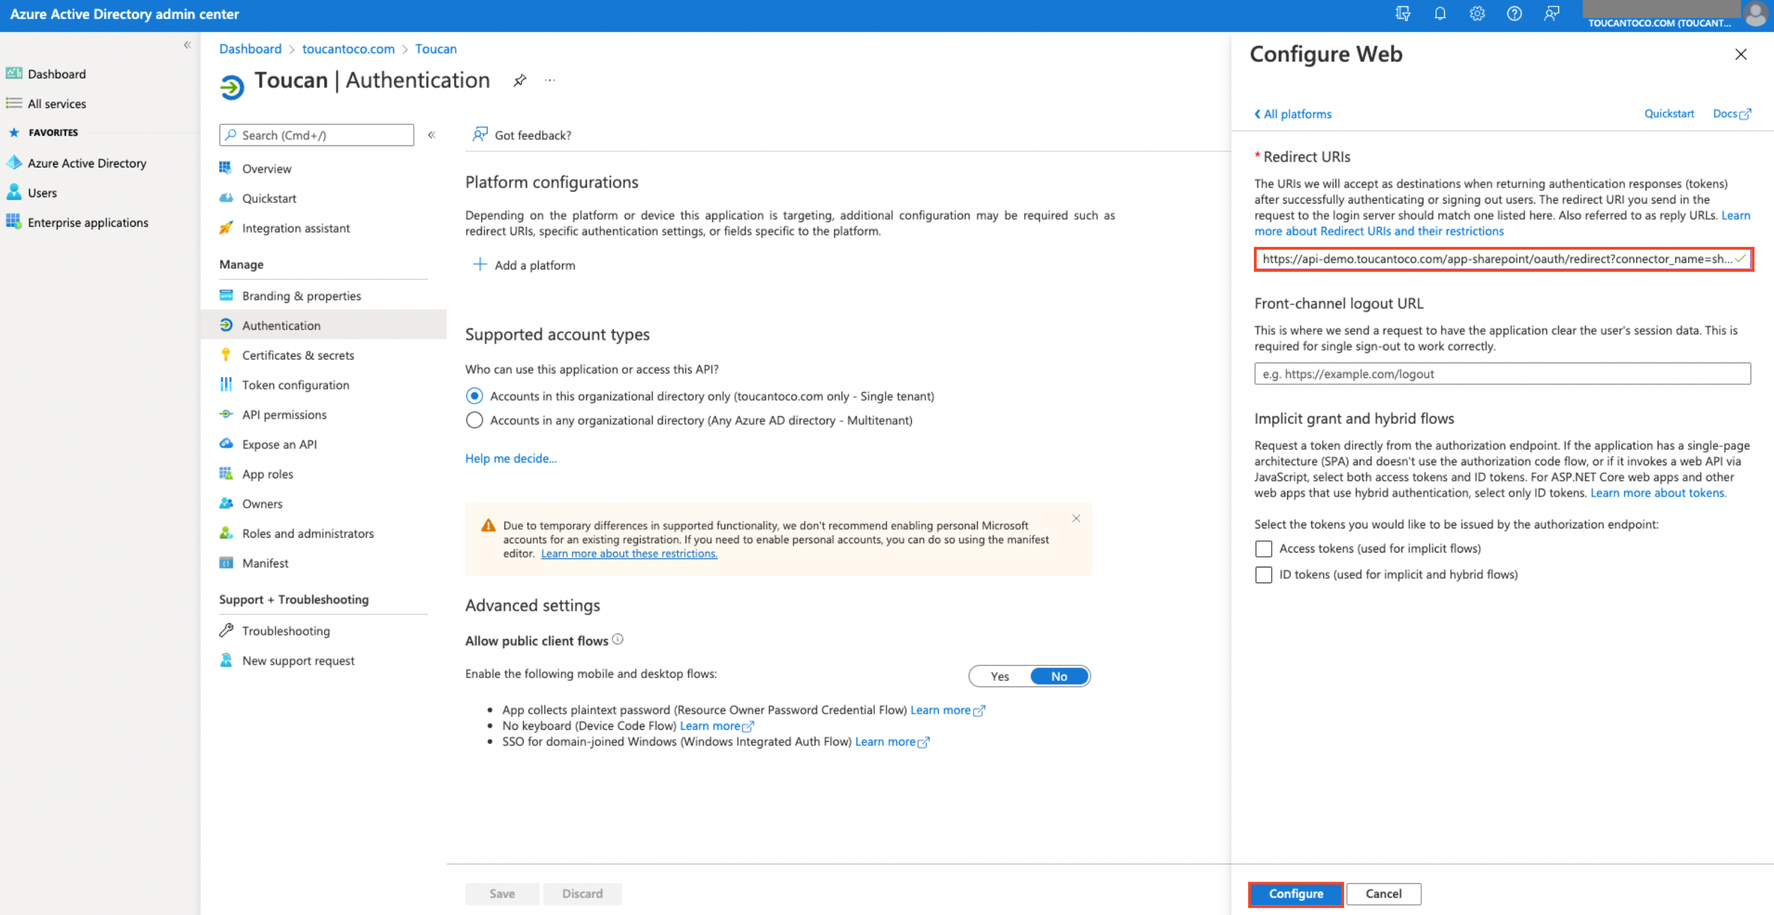1774x915 pixels.
Task: Collapse the left navigation sidebar
Action: coord(187,45)
